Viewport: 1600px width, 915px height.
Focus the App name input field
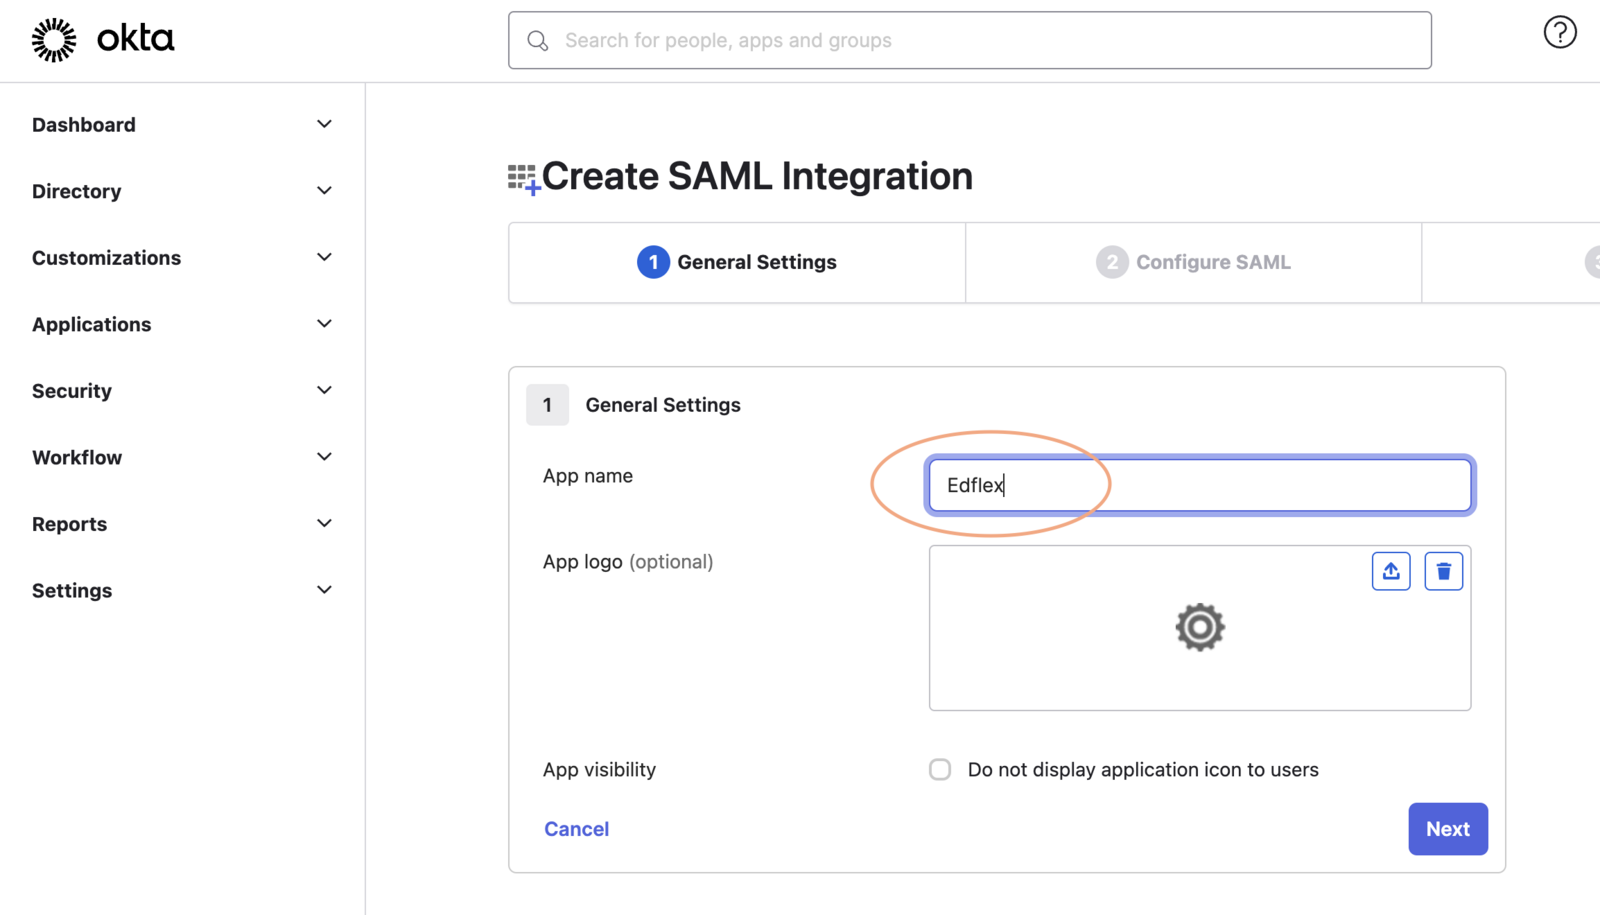(1200, 485)
